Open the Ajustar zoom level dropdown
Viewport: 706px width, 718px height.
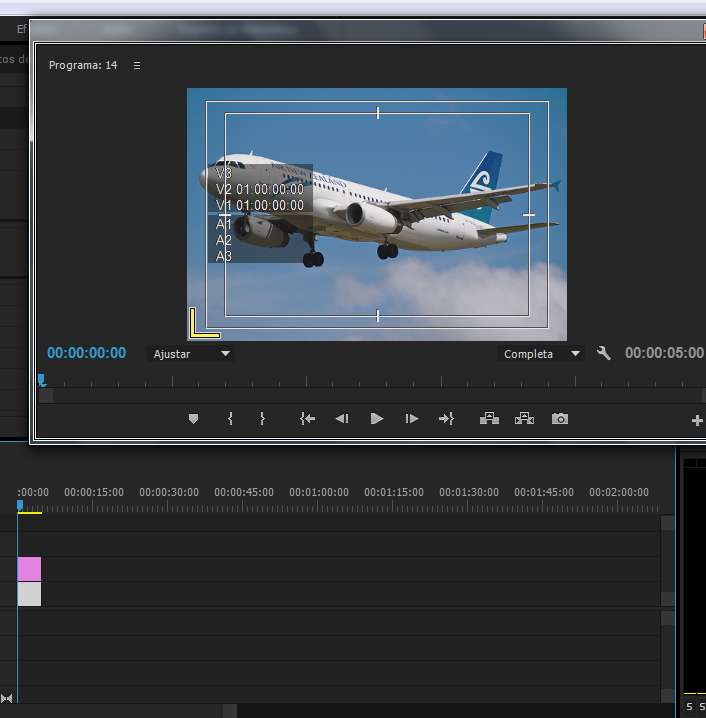[x=190, y=354]
